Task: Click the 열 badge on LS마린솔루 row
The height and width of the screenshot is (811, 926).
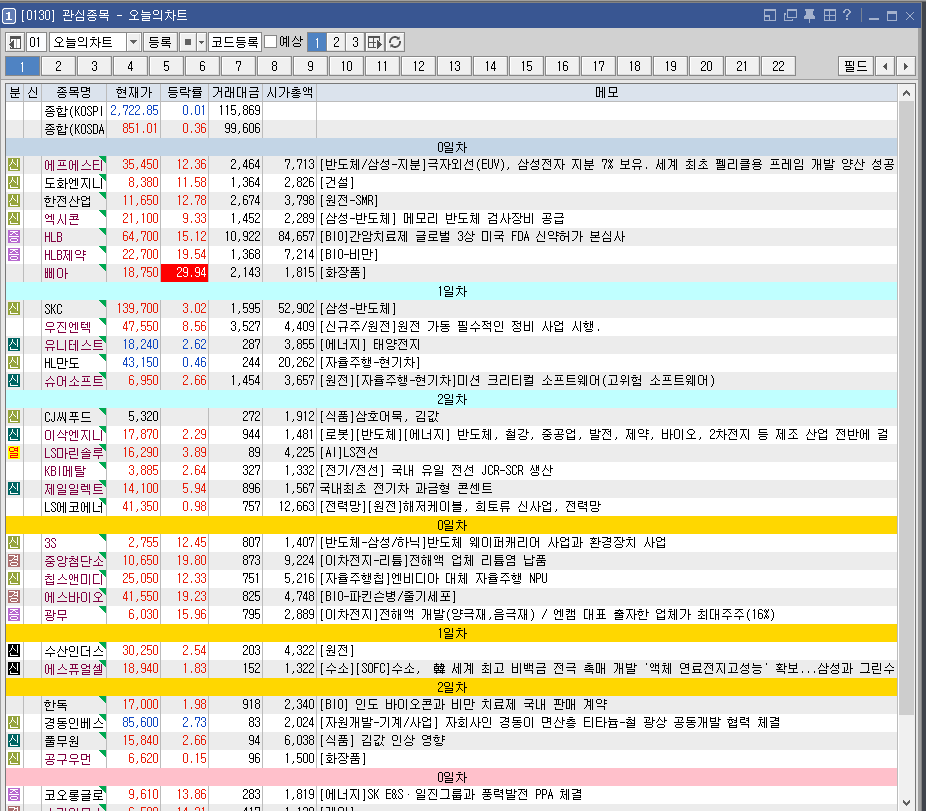Action: (x=14, y=452)
